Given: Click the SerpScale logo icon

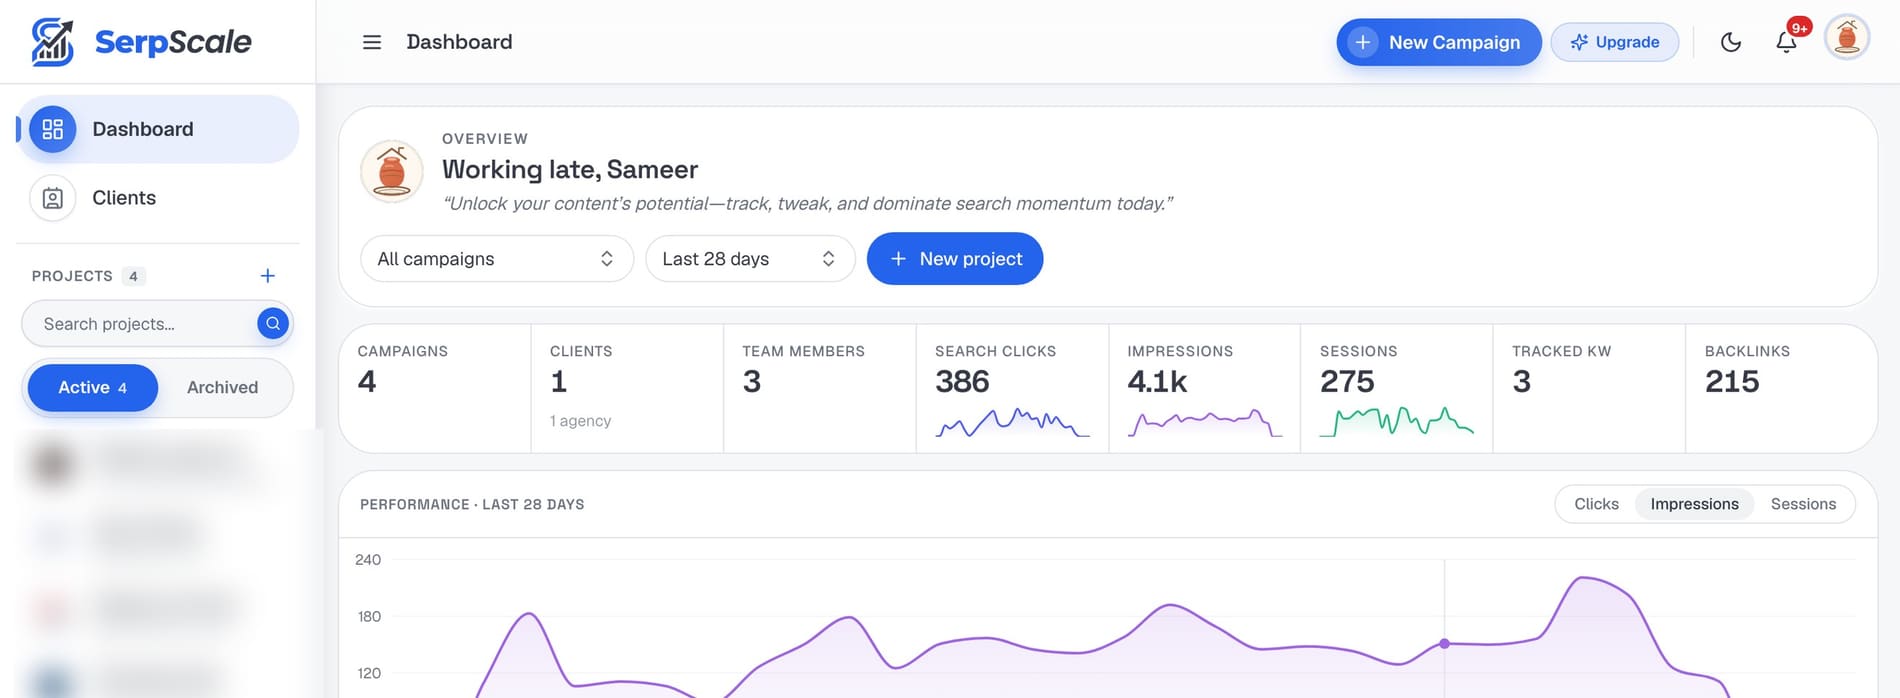Looking at the screenshot, I should coord(52,42).
